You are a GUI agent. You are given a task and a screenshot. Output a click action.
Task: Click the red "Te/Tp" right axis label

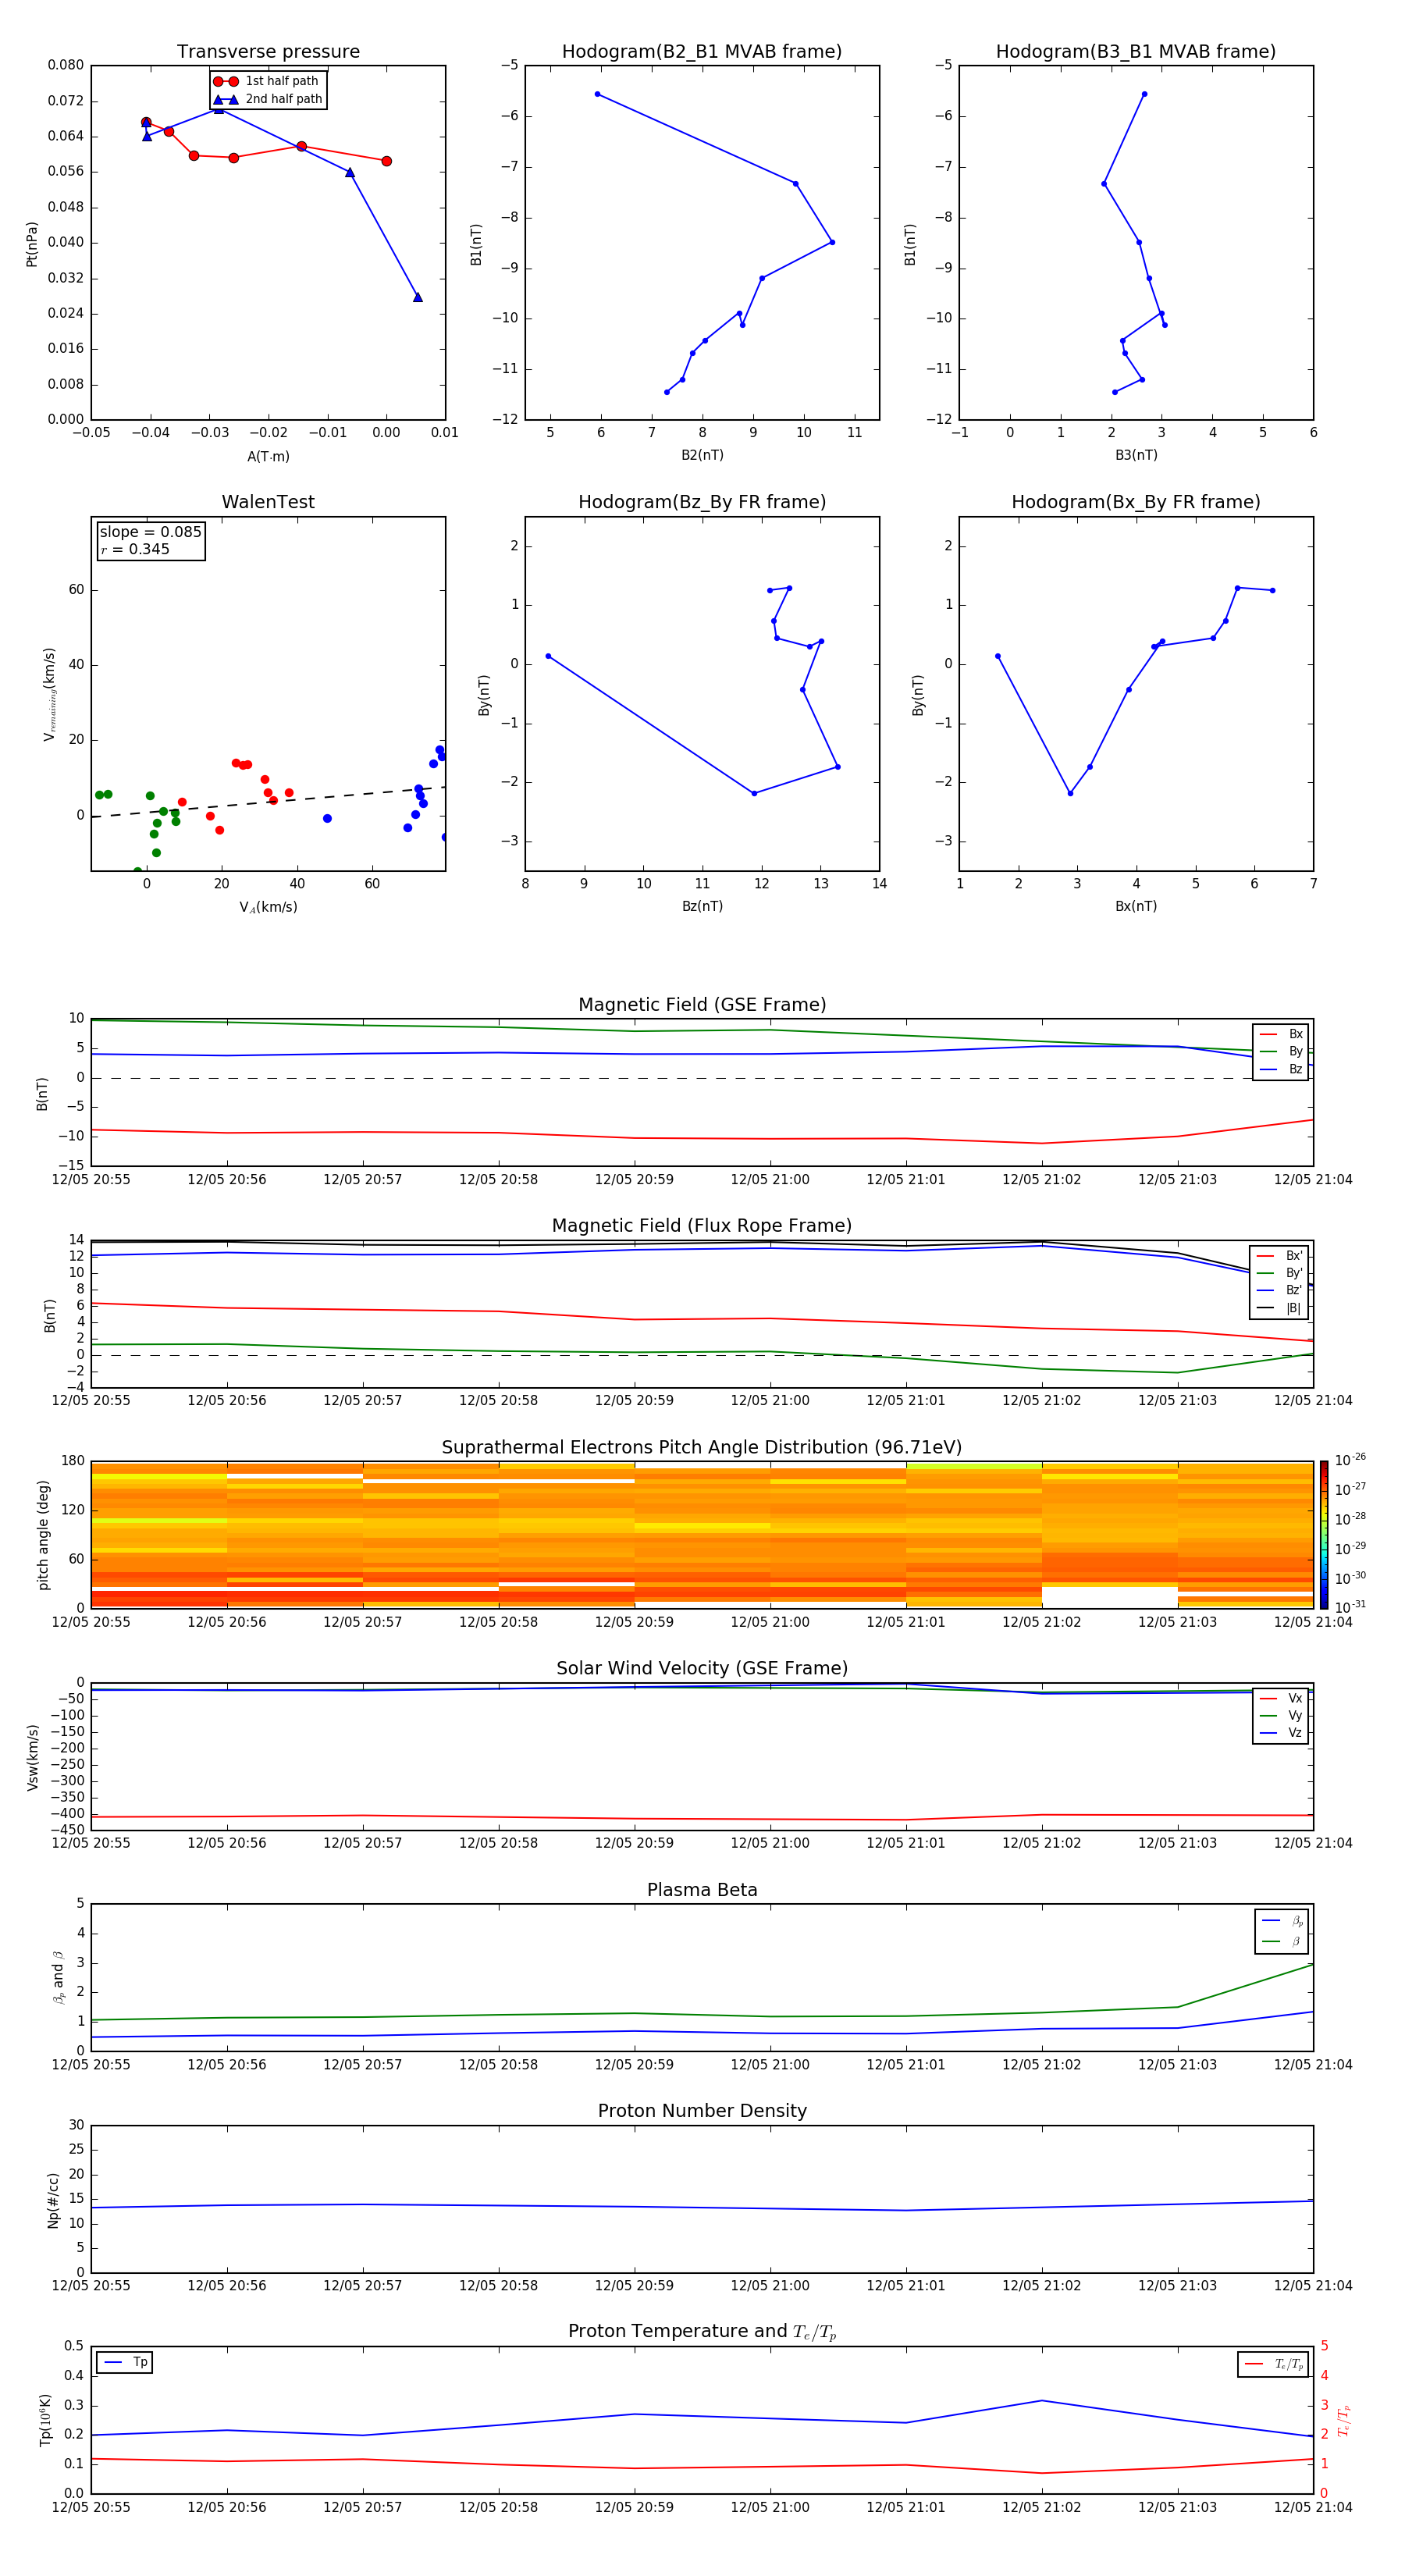coord(1345,2420)
